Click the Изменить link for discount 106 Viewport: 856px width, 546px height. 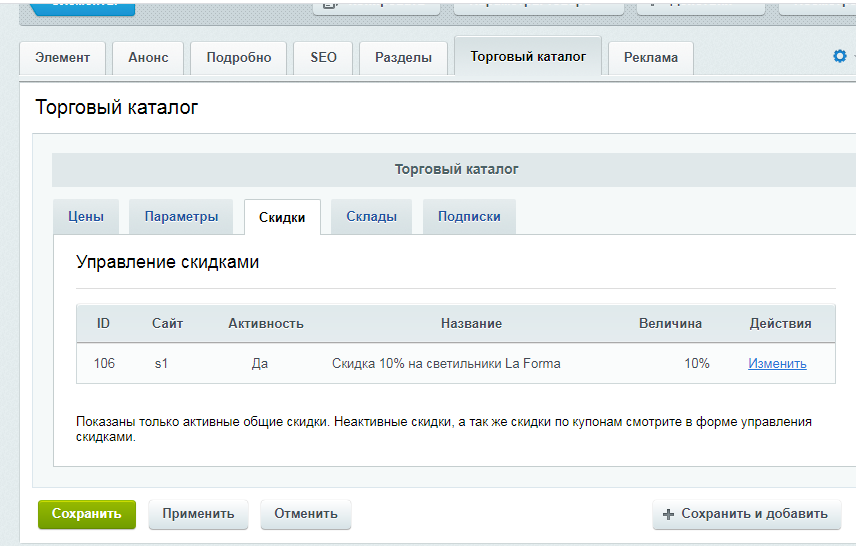(x=777, y=364)
